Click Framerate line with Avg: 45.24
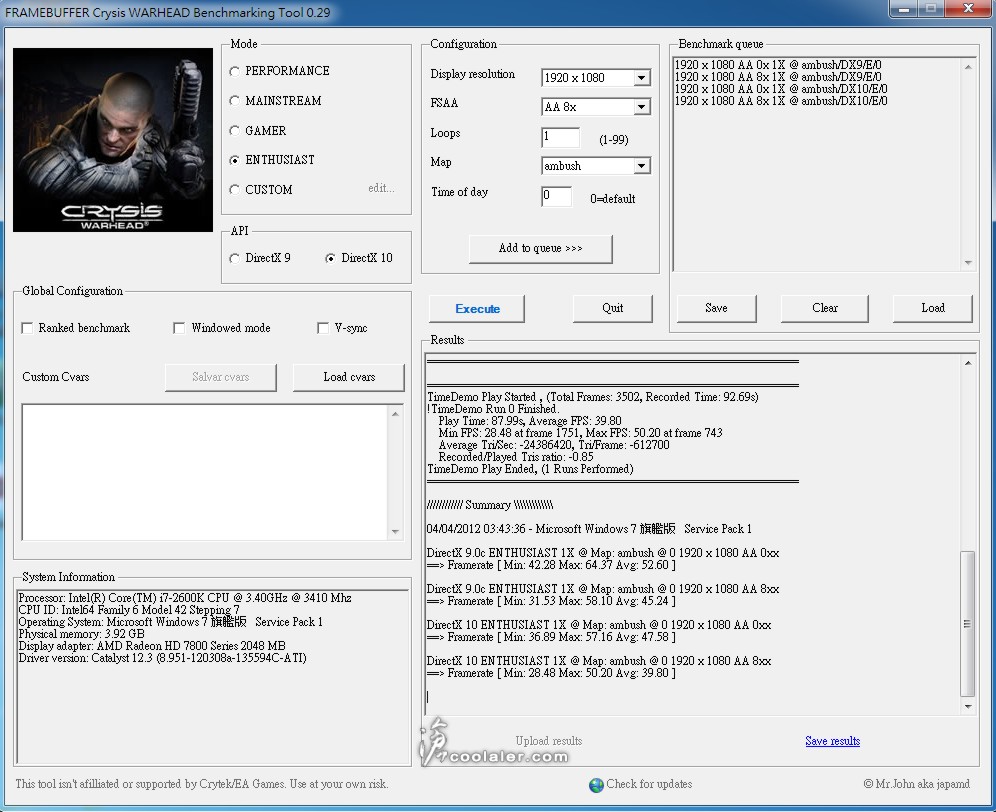The height and width of the screenshot is (812, 996). click(551, 601)
